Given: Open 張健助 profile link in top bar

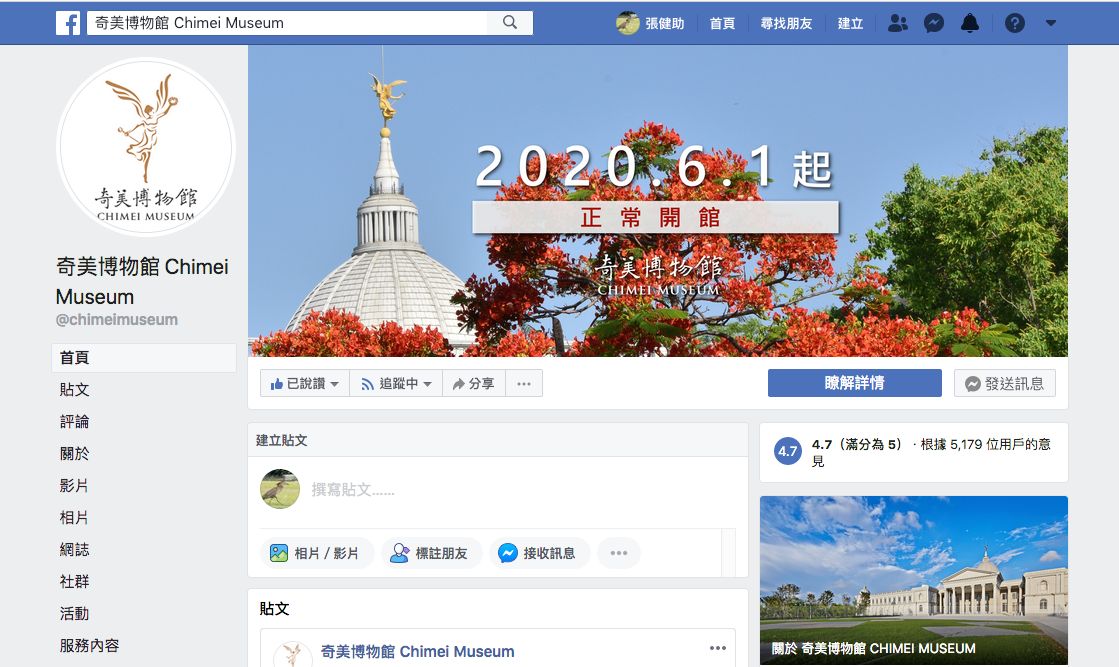Looking at the screenshot, I should pyautogui.click(x=650, y=24).
